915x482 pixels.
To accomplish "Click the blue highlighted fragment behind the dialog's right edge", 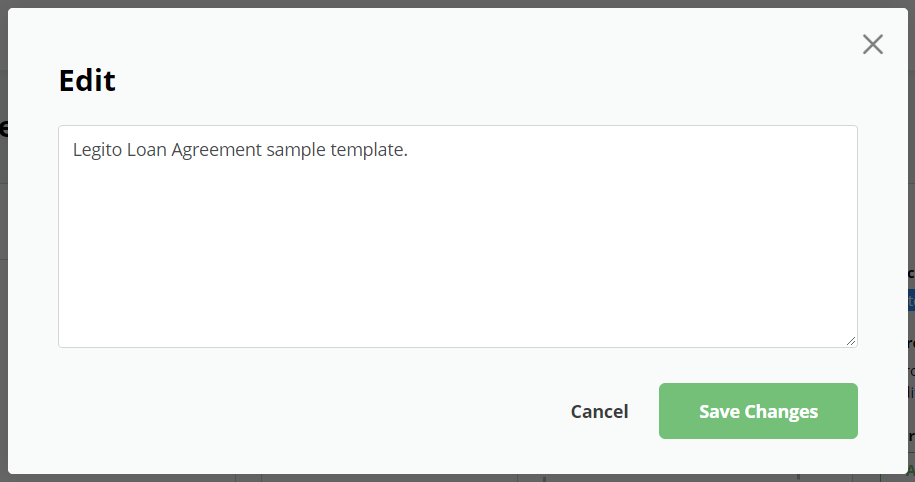I will 911,300.
